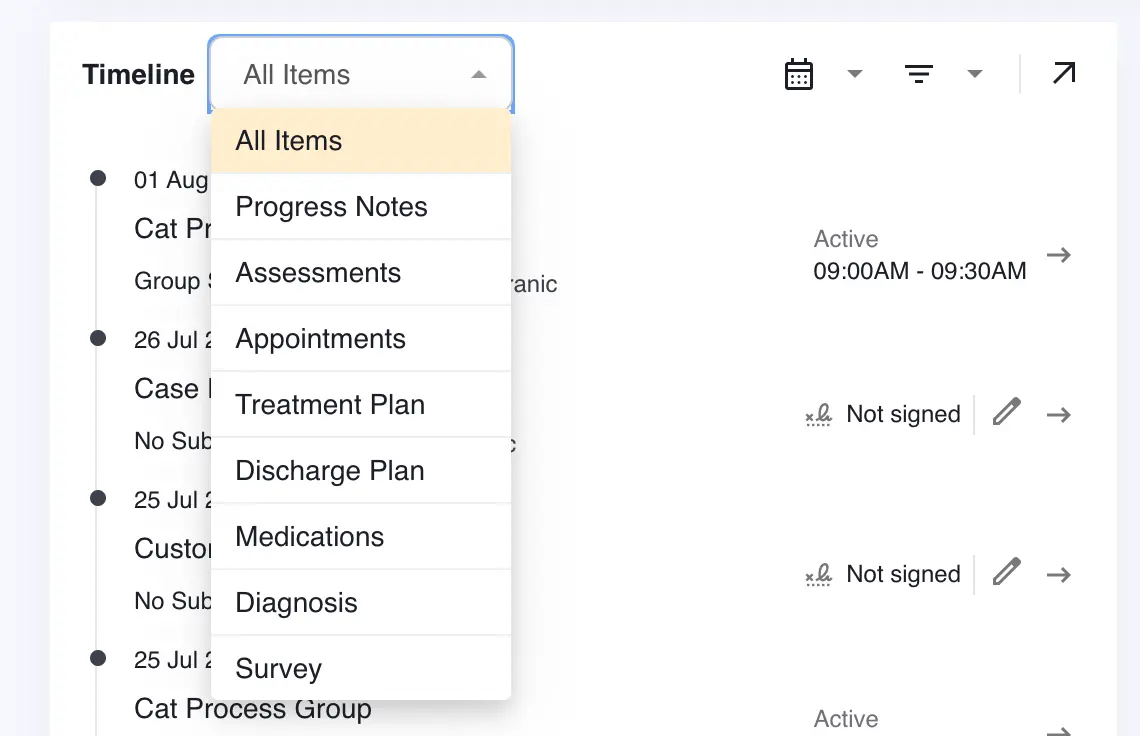
Task: Collapse the All Items dropdown
Action: [x=478, y=73]
